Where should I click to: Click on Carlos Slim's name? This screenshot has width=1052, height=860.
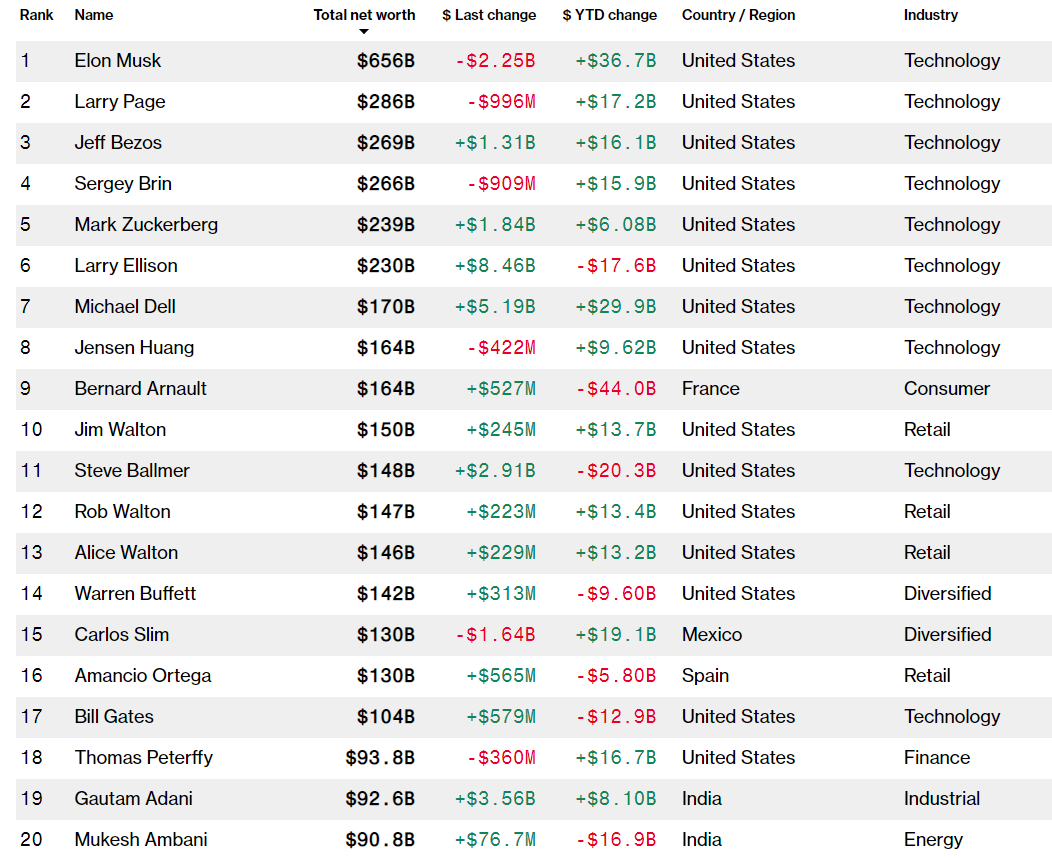click(121, 635)
